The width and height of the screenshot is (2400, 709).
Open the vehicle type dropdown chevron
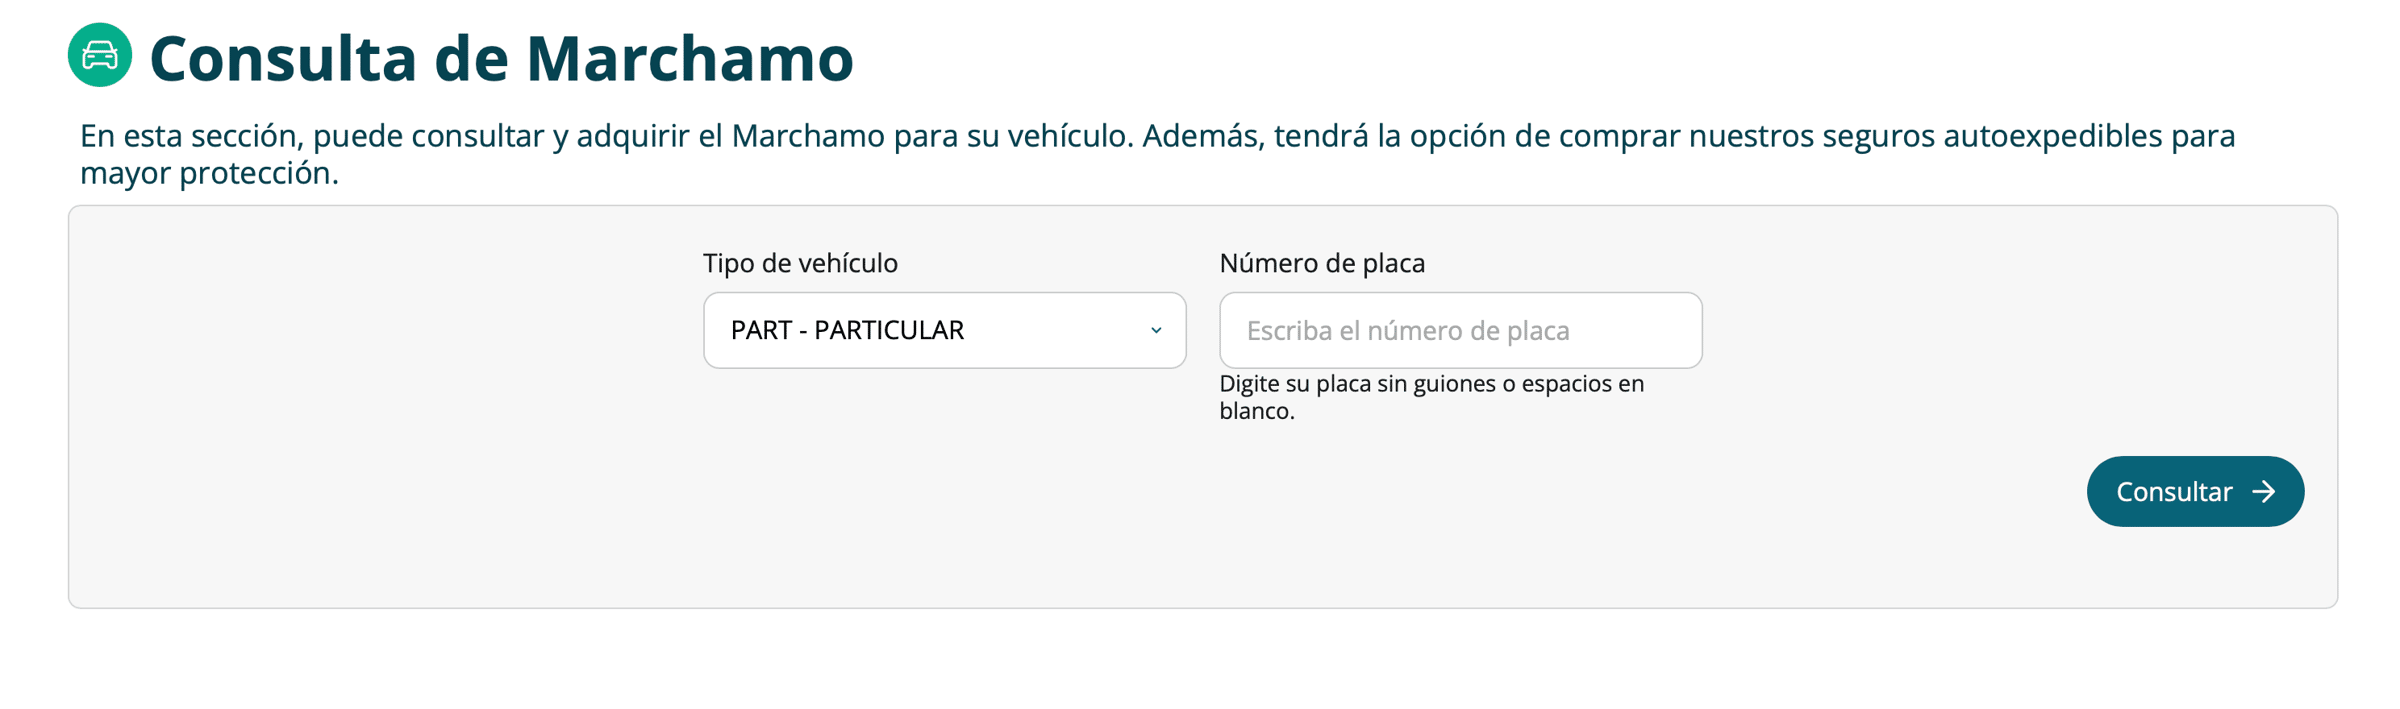tap(1156, 330)
